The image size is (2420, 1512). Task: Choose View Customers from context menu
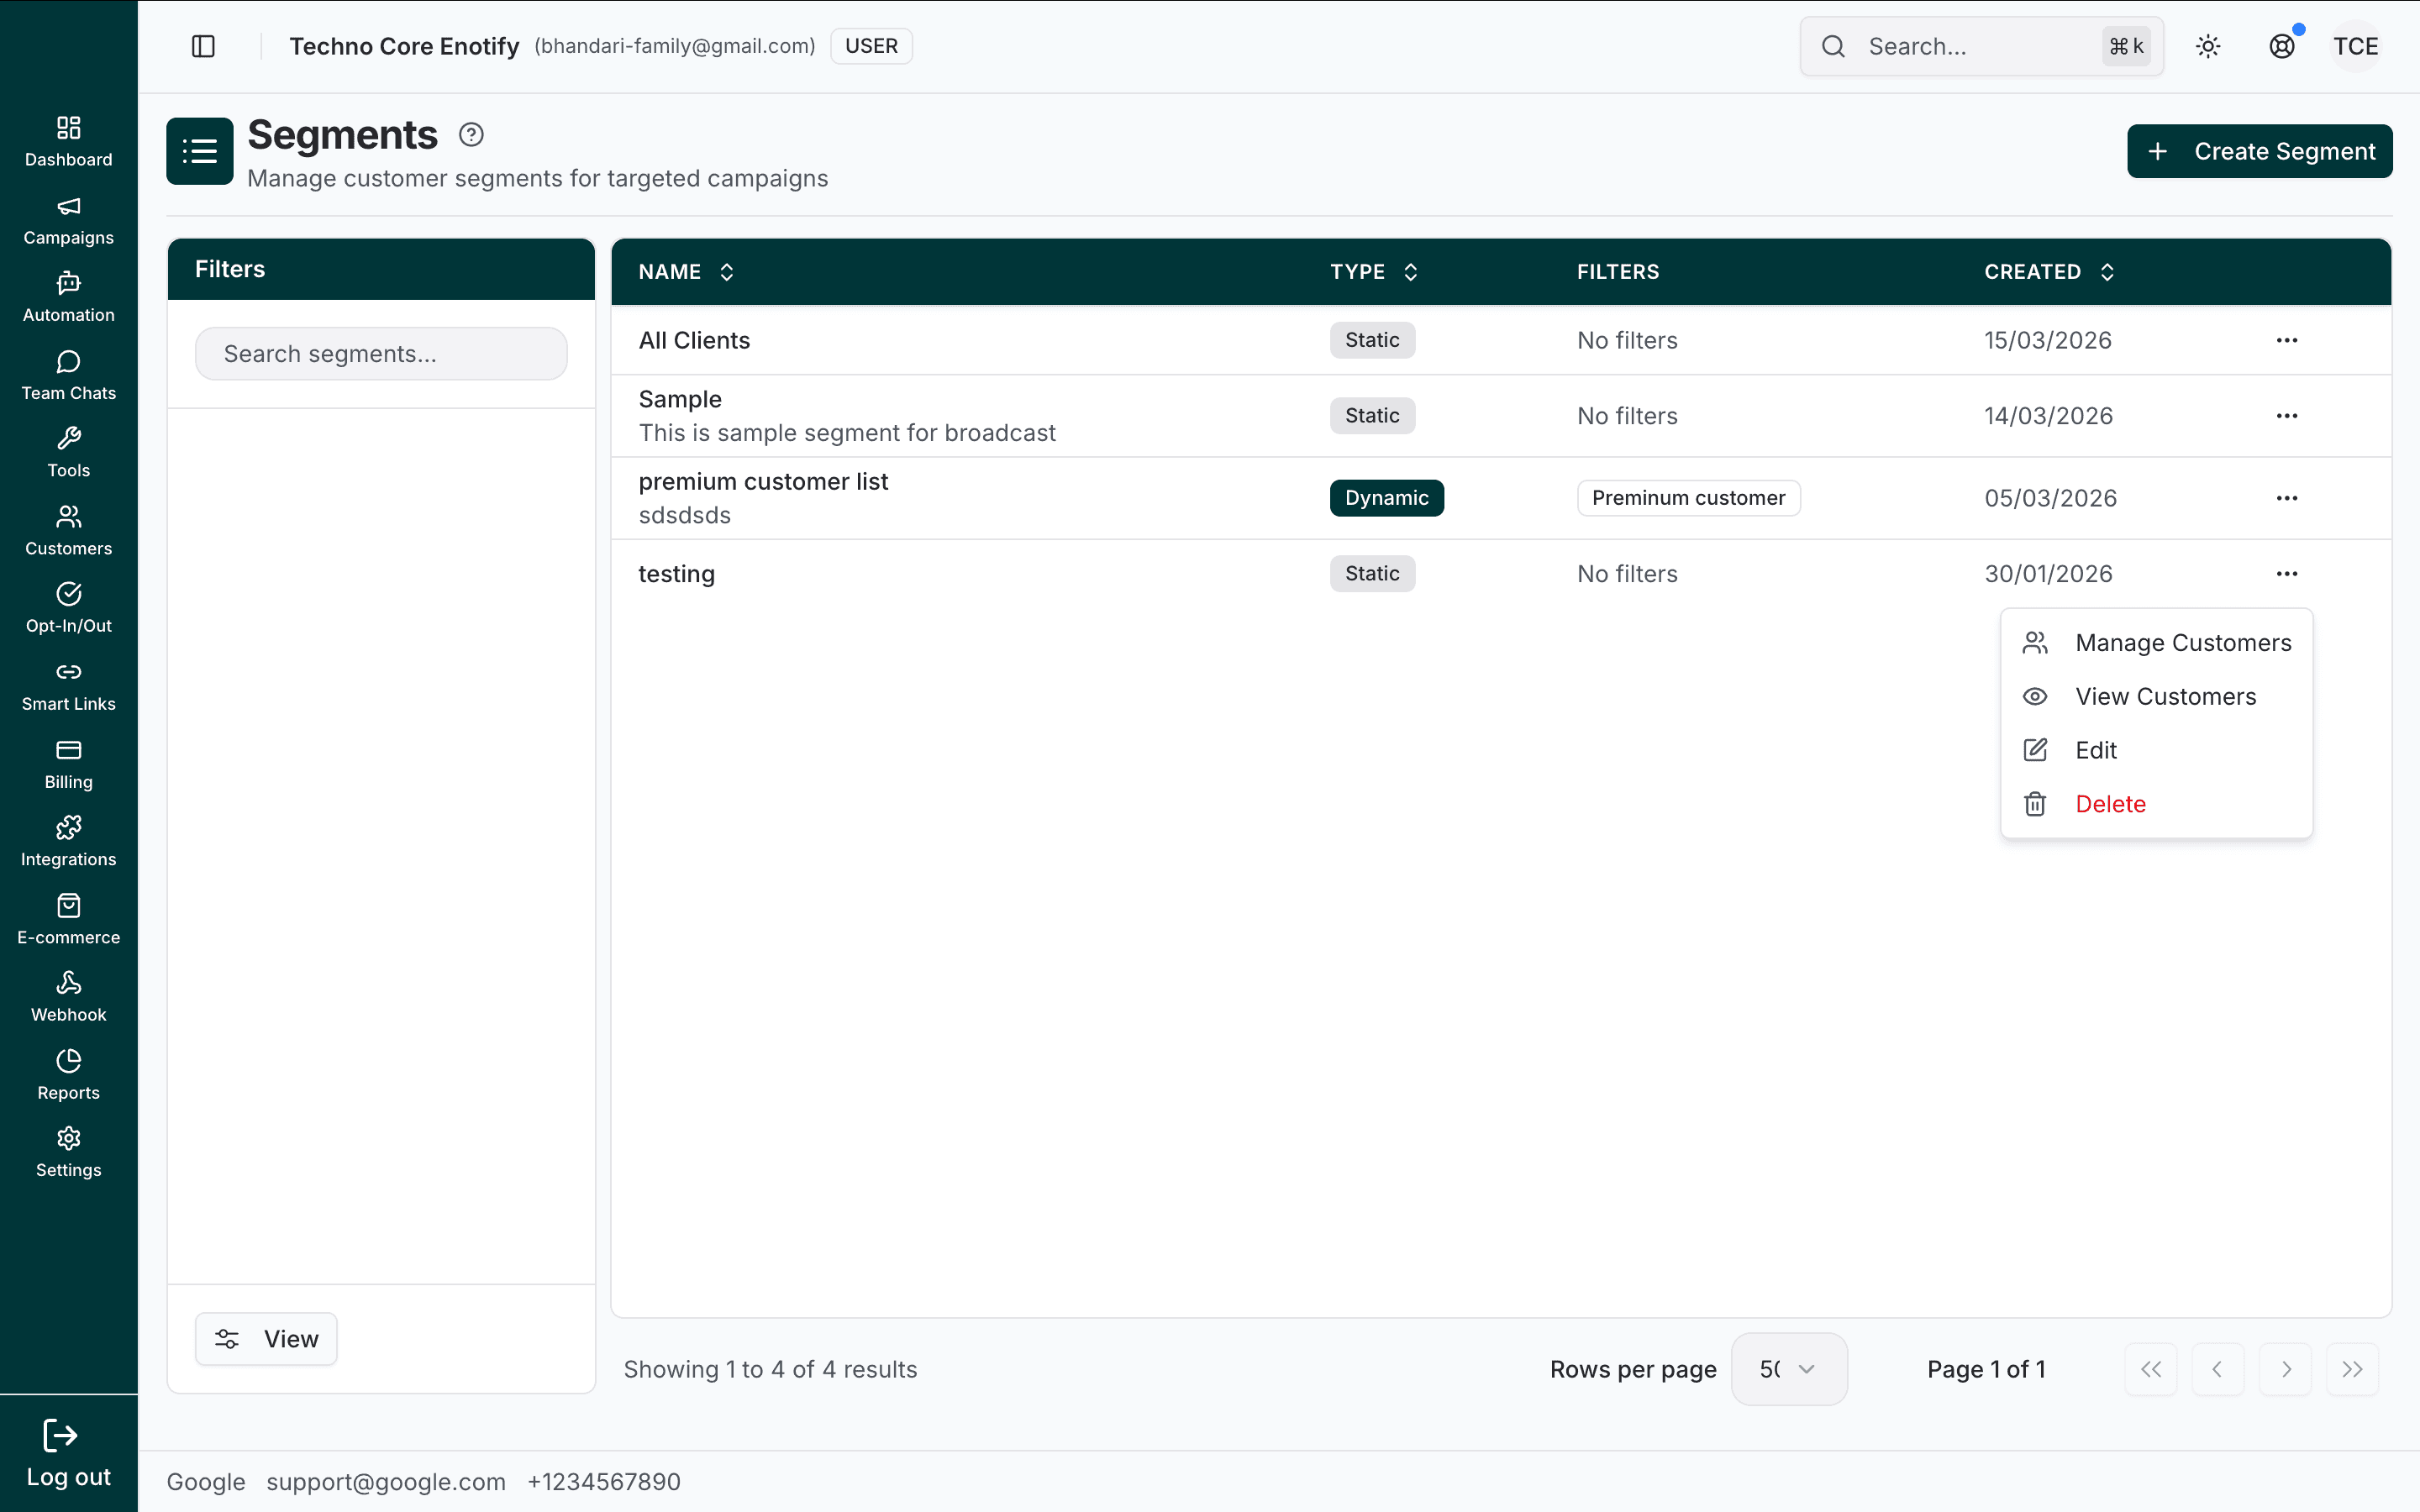(x=2157, y=697)
